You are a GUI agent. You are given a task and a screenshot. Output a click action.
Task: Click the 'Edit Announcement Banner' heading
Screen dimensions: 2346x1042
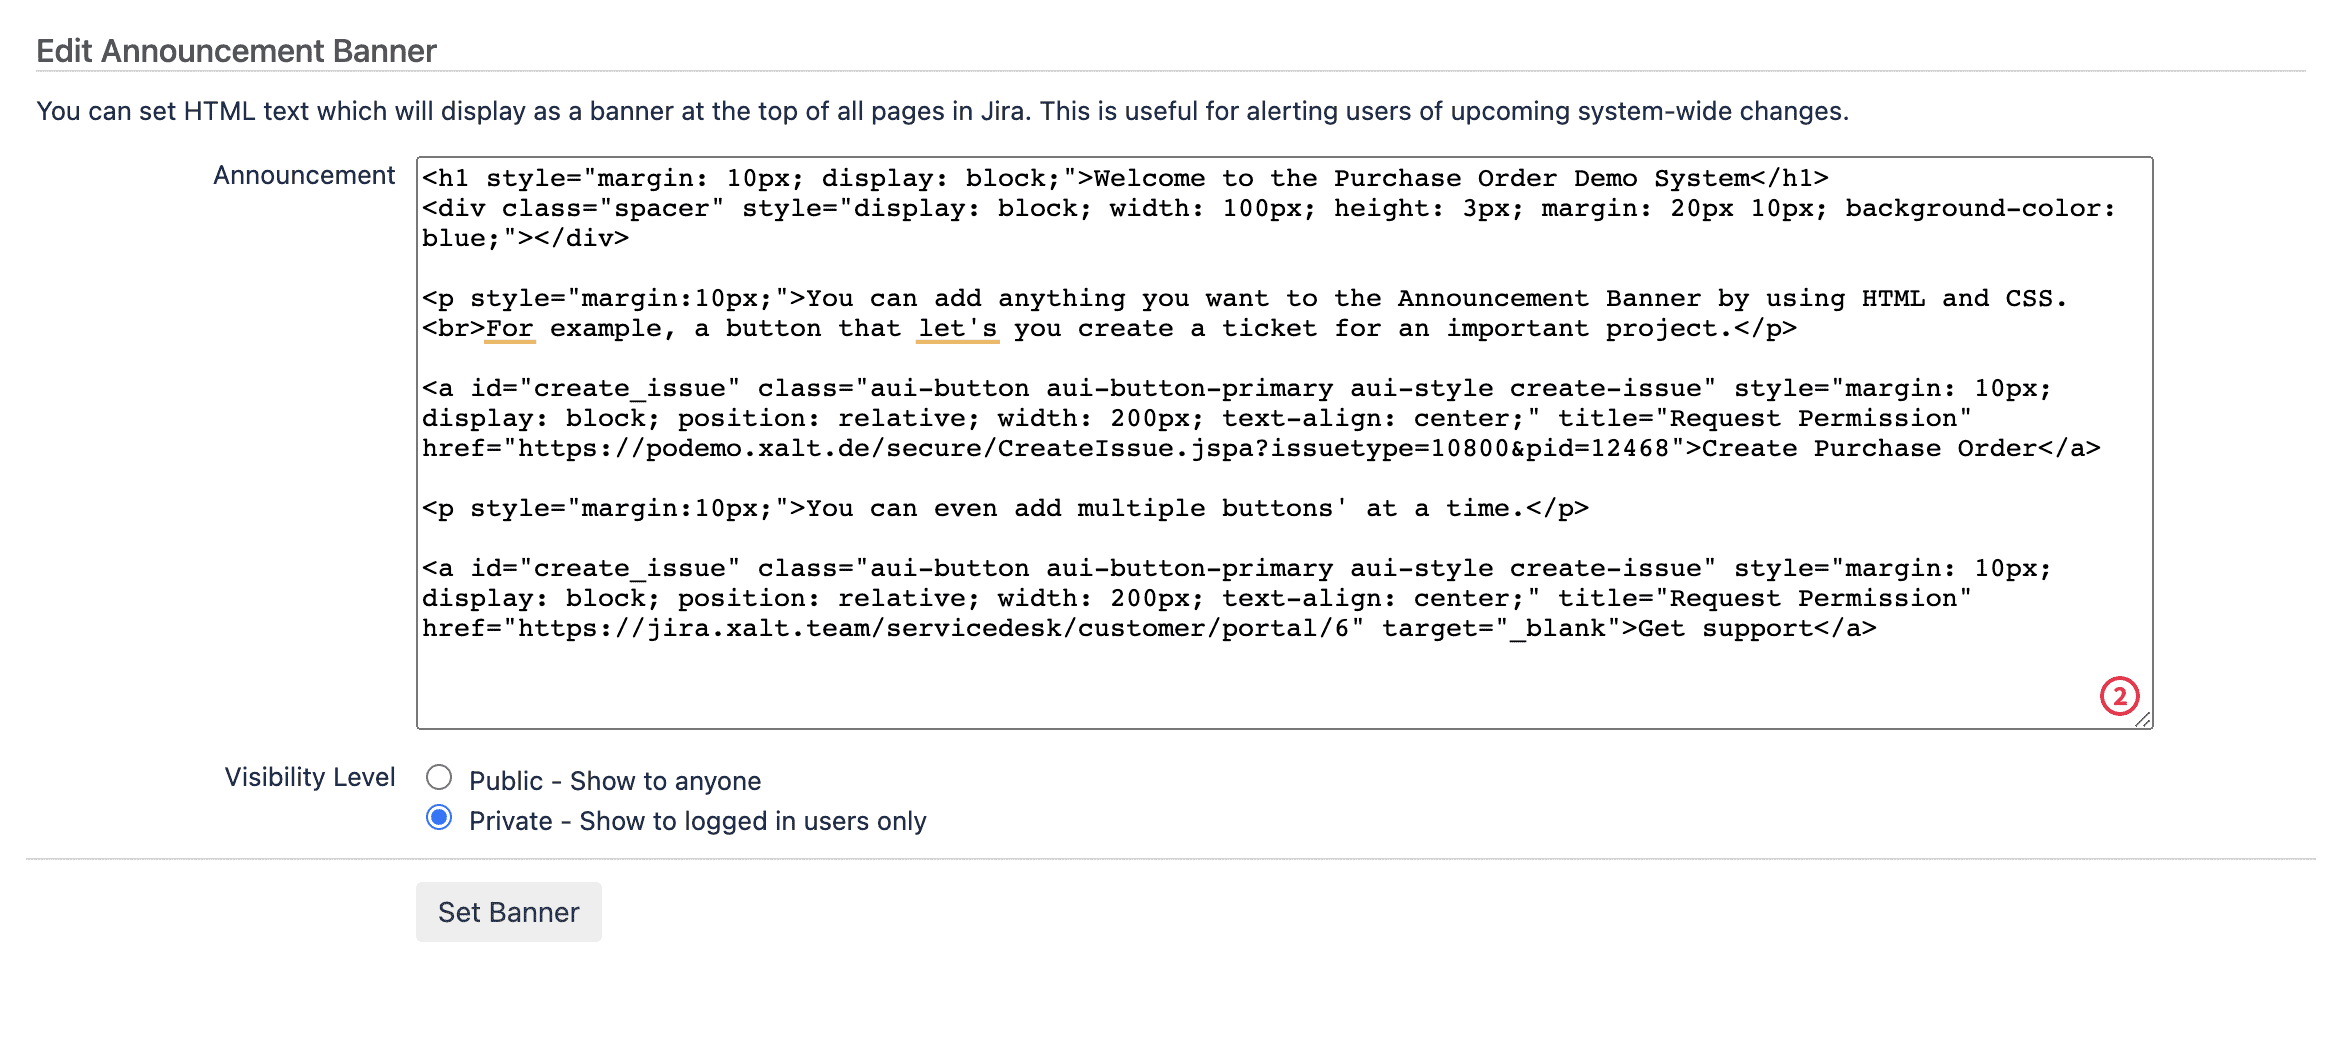(237, 51)
